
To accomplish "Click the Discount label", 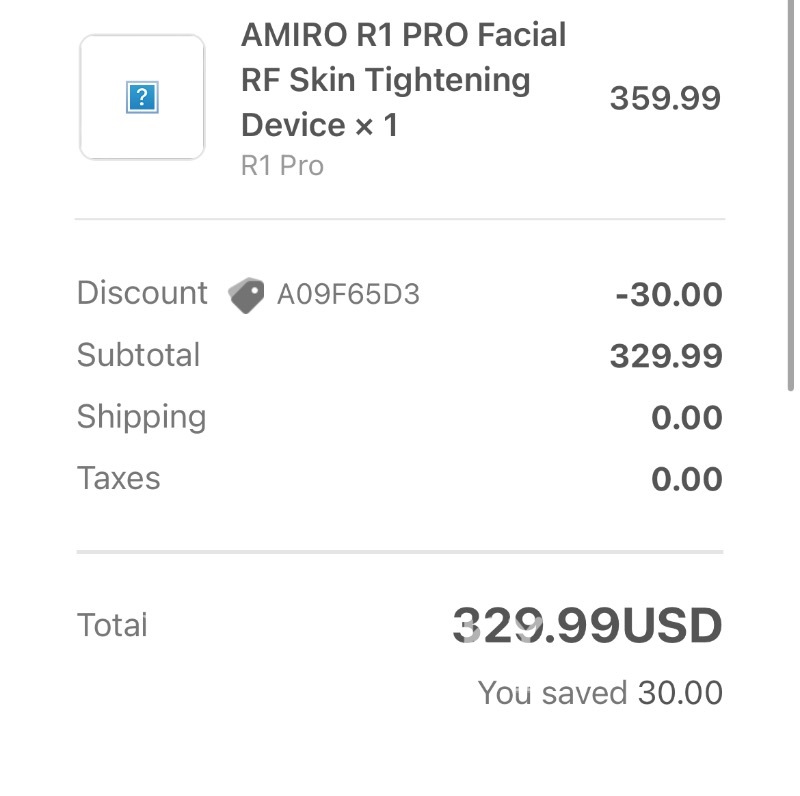I will pyautogui.click(x=142, y=293).
